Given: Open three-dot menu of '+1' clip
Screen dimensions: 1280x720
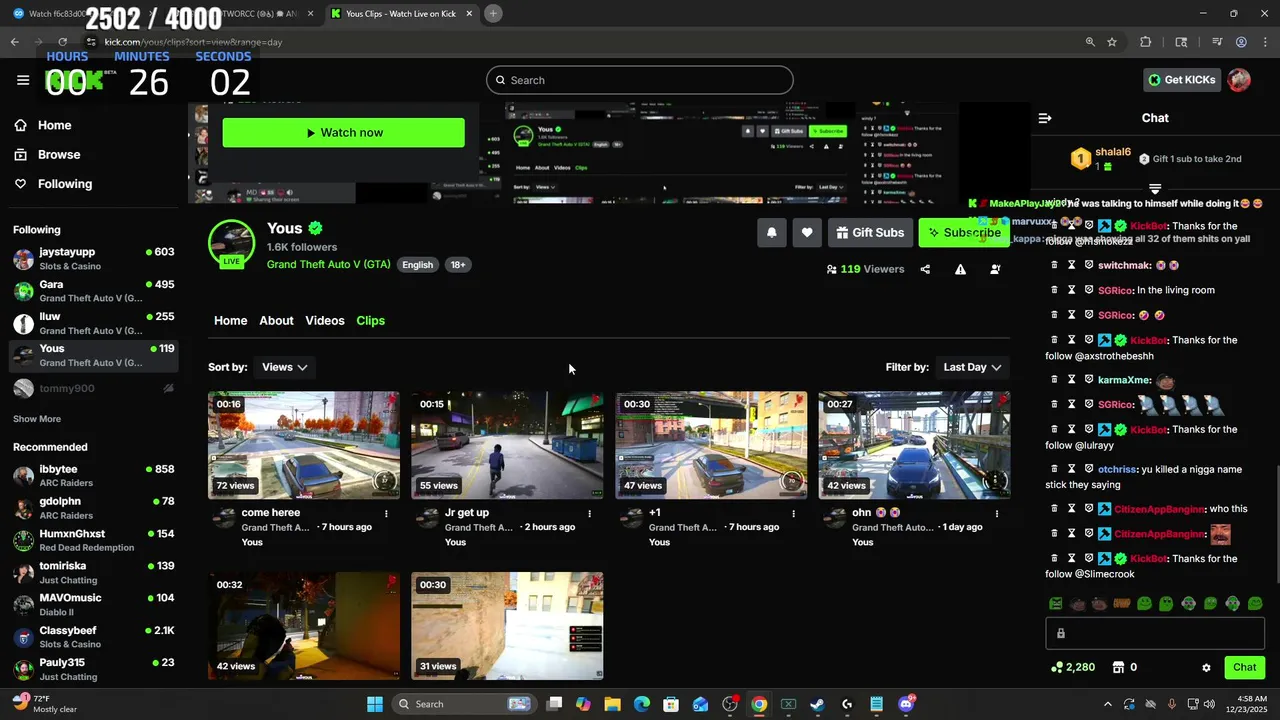Looking at the screenshot, I should pos(794,513).
